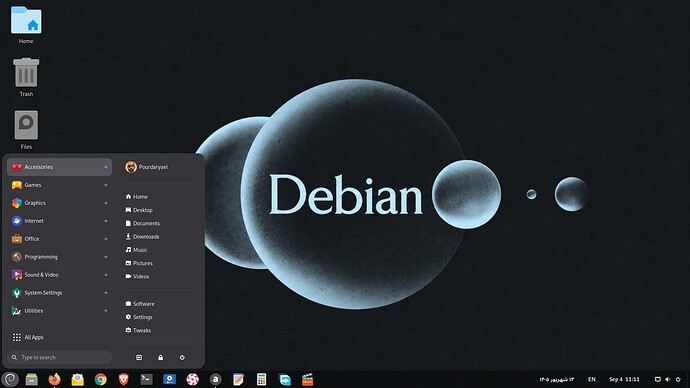Expand the System Settings category arrow

[106, 293]
